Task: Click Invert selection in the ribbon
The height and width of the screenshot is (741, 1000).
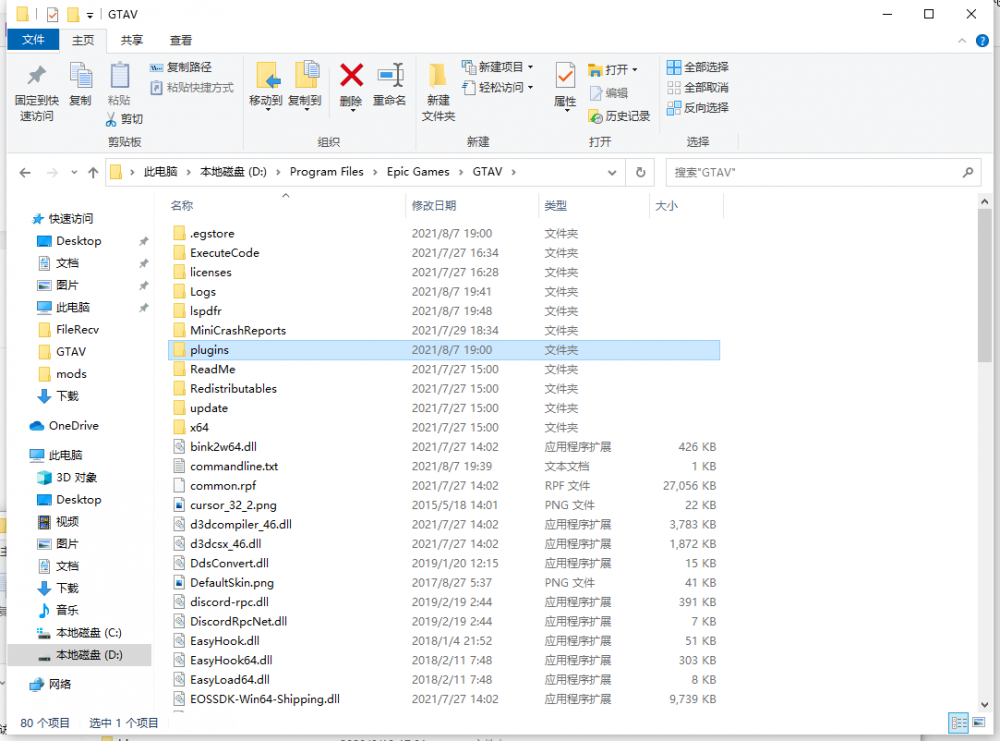Action: pos(697,108)
